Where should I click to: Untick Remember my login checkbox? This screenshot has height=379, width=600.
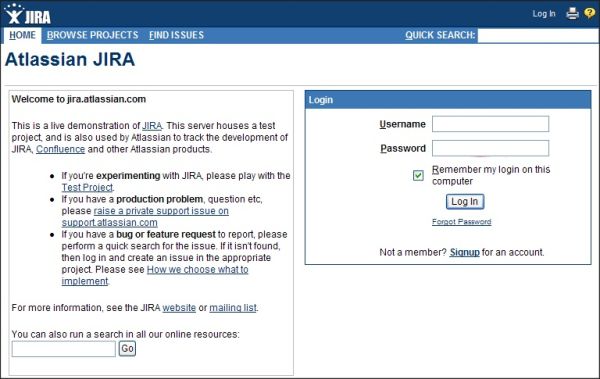(x=418, y=176)
